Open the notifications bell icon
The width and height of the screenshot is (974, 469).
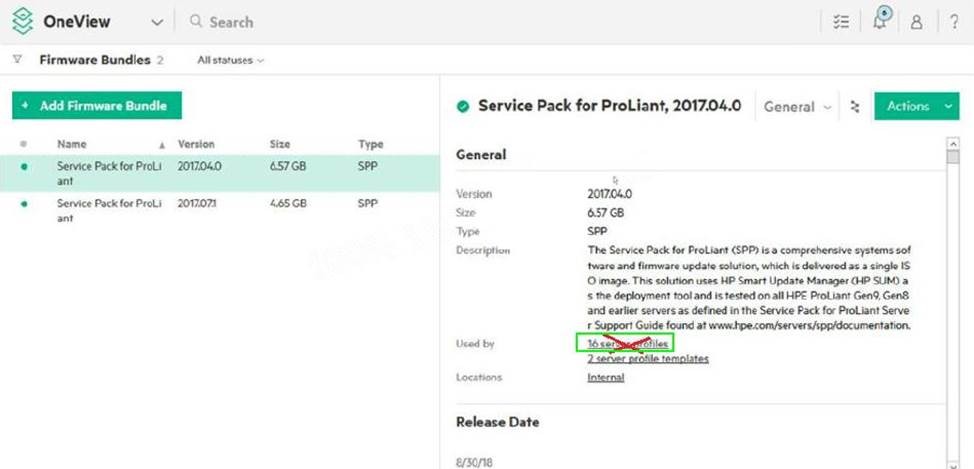click(x=880, y=21)
